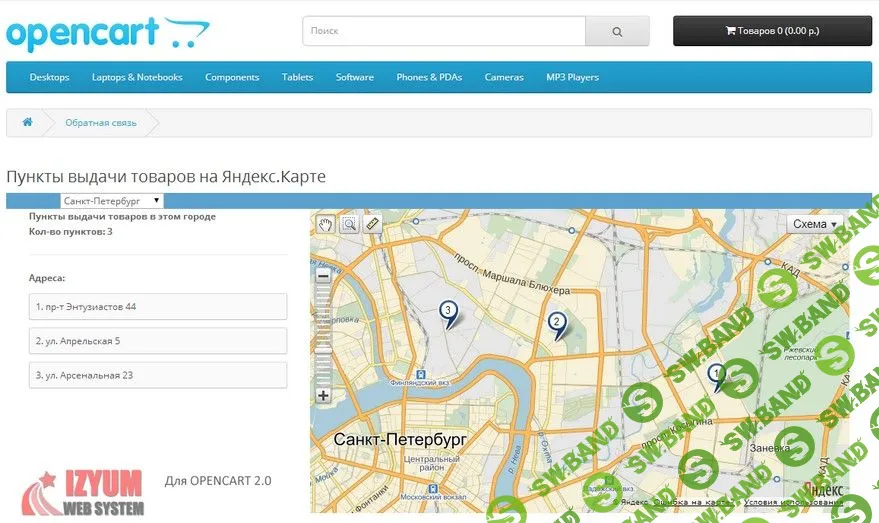Click the map zoom in plus button
The height and width of the screenshot is (523, 879).
click(x=323, y=395)
